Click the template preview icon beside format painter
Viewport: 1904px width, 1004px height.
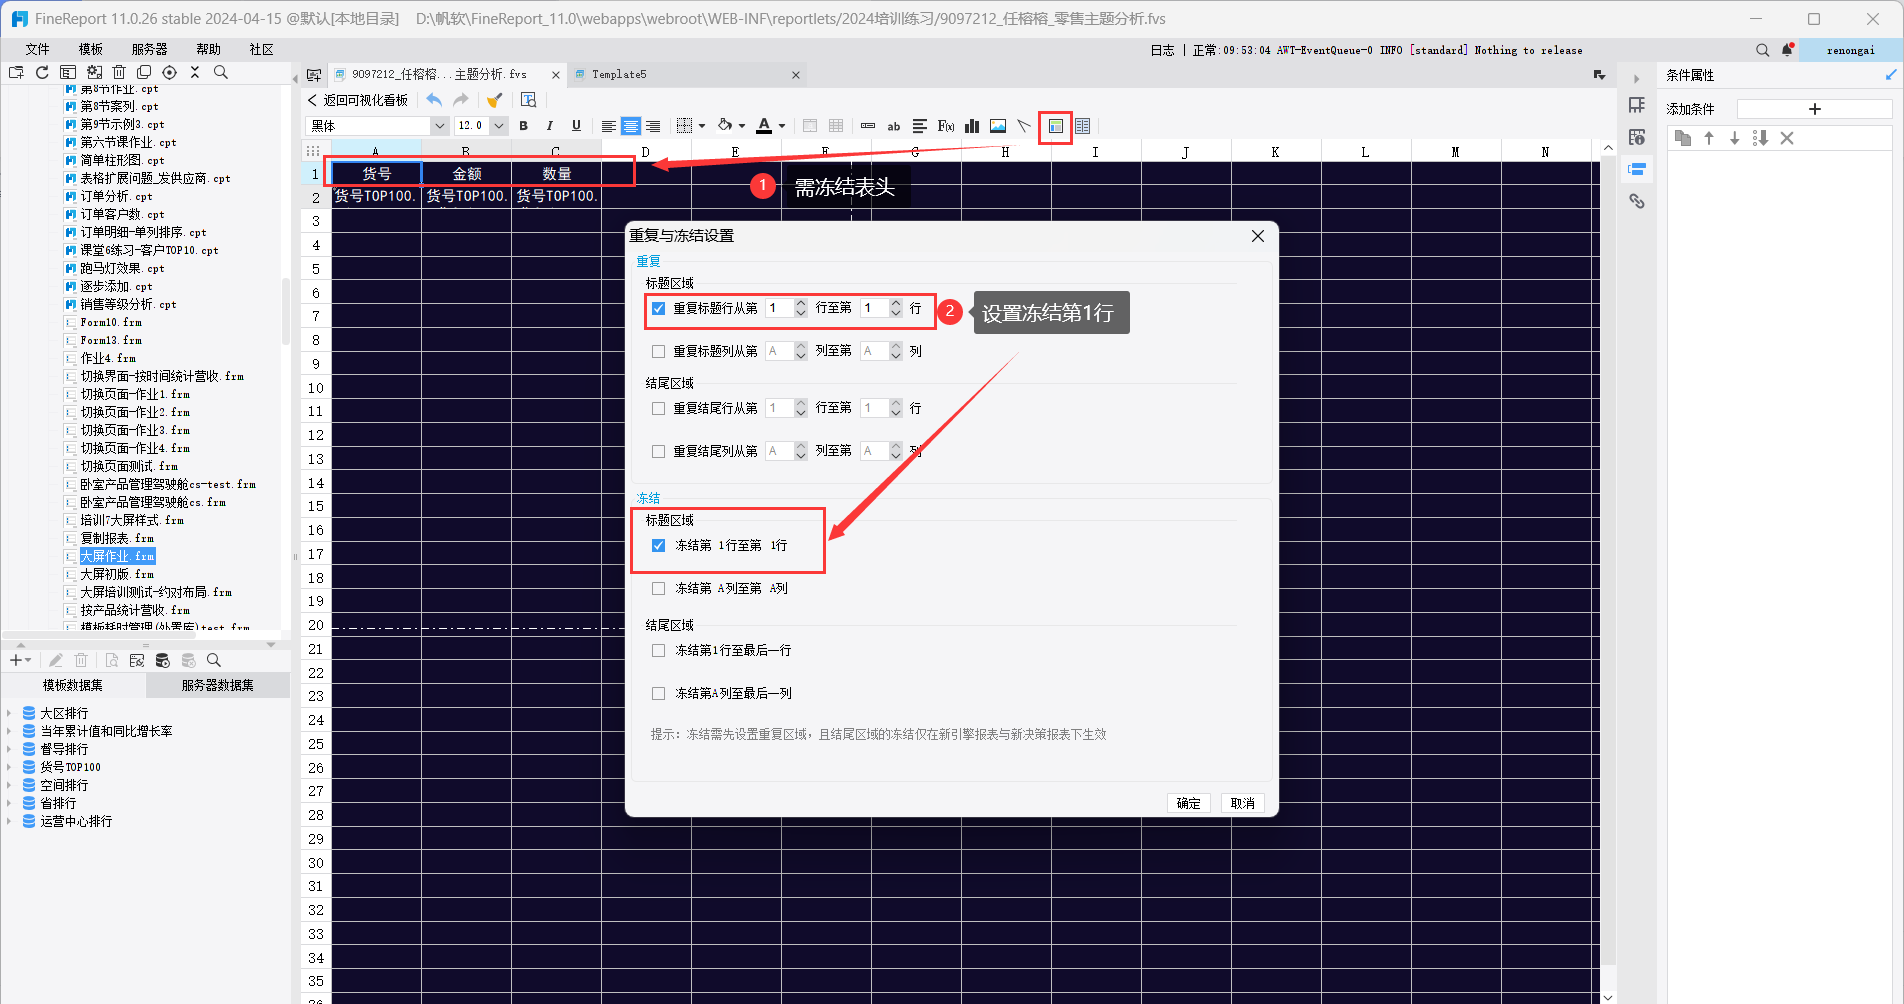click(529, 100)
